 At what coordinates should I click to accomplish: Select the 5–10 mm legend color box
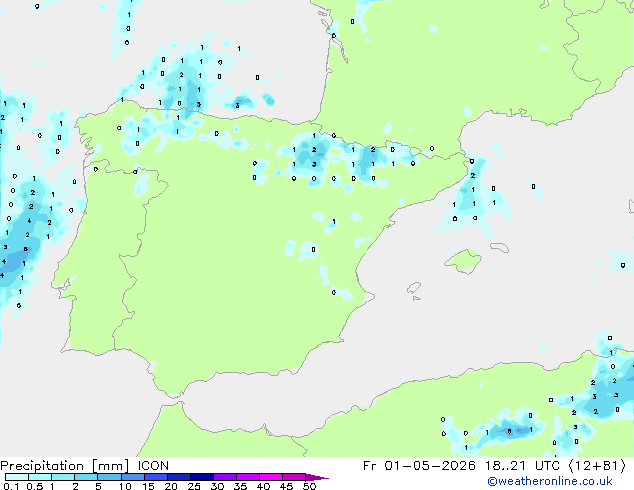coord(109,477)
